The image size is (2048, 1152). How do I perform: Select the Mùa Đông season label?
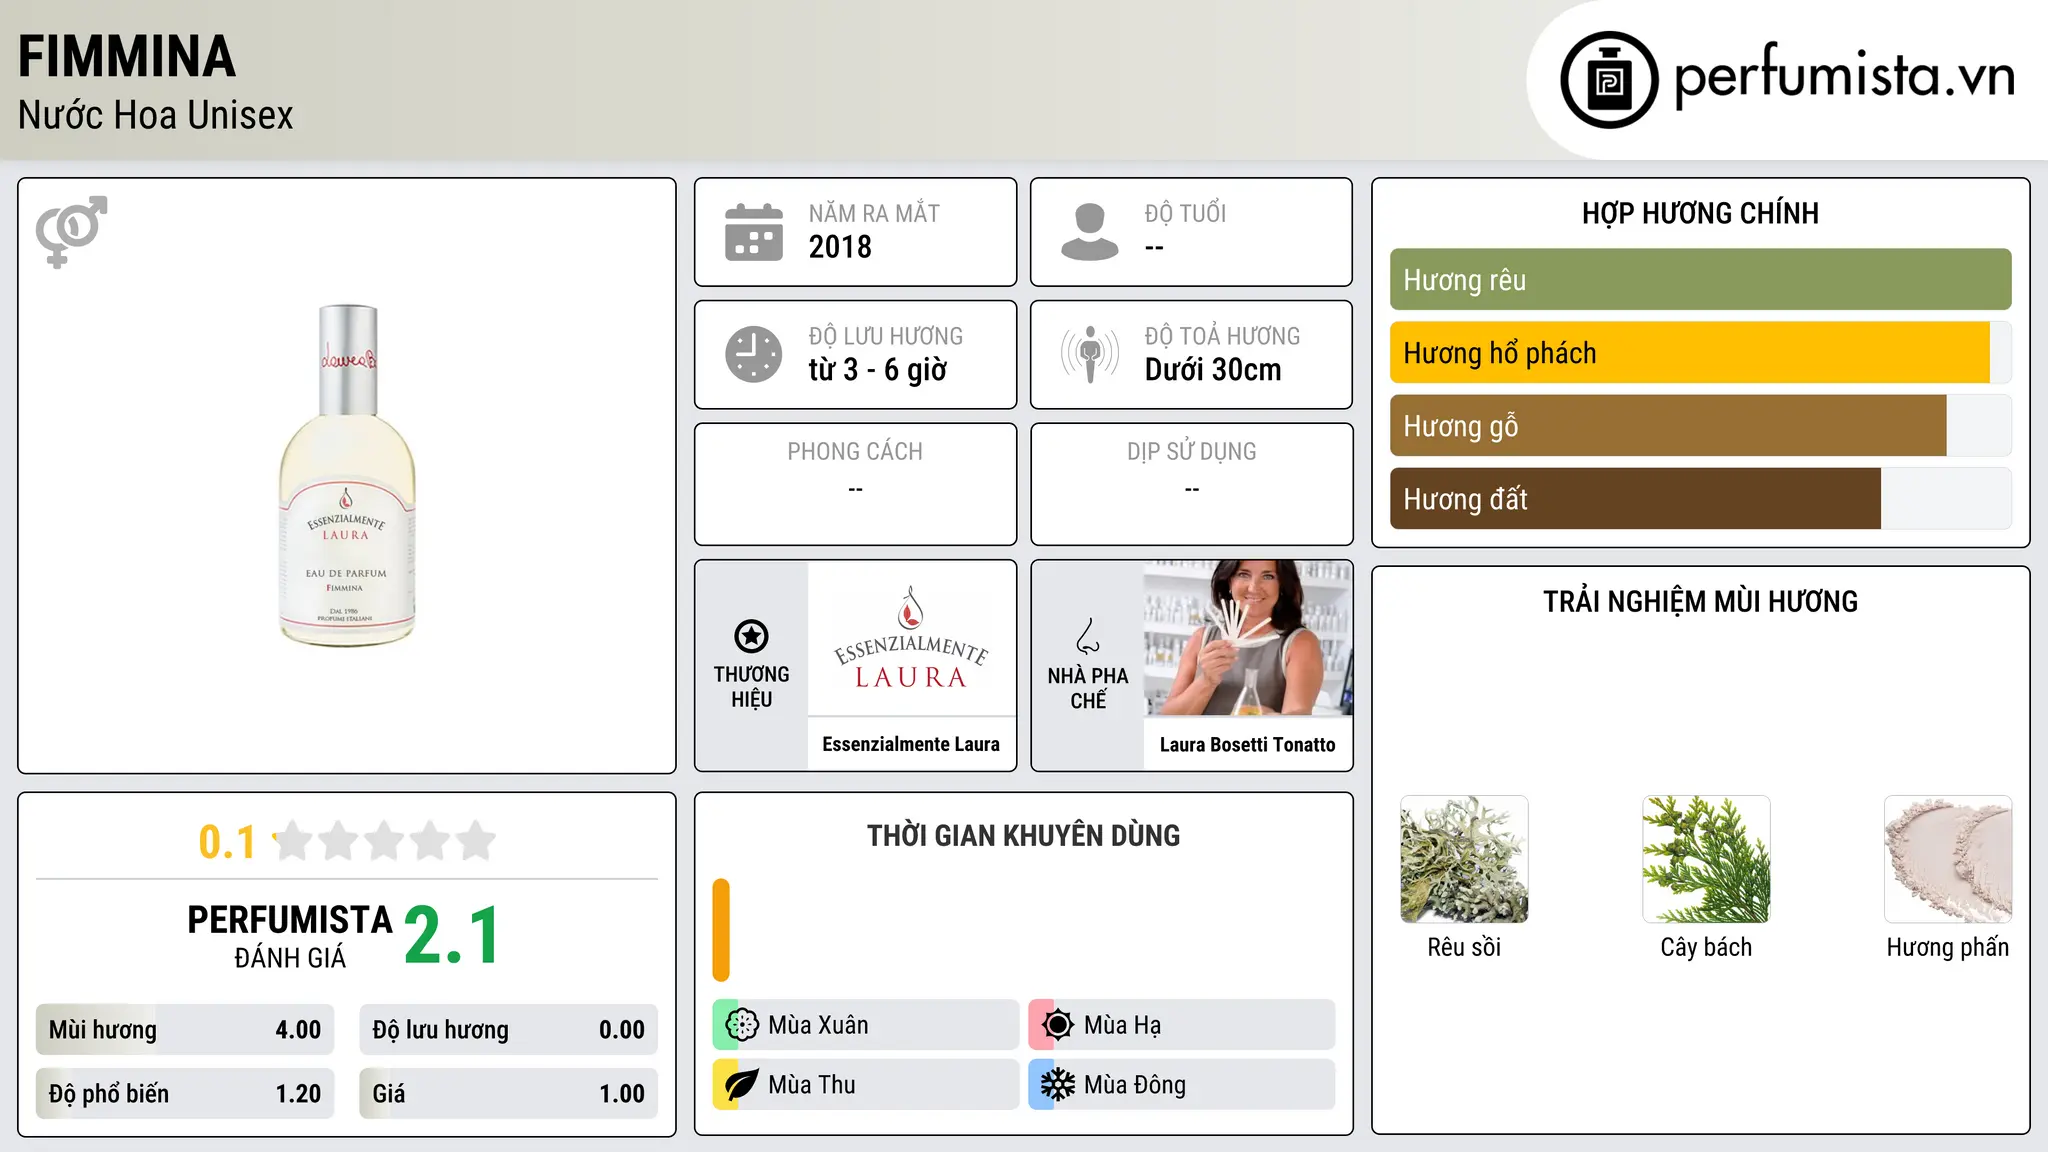(1135, 1085)
